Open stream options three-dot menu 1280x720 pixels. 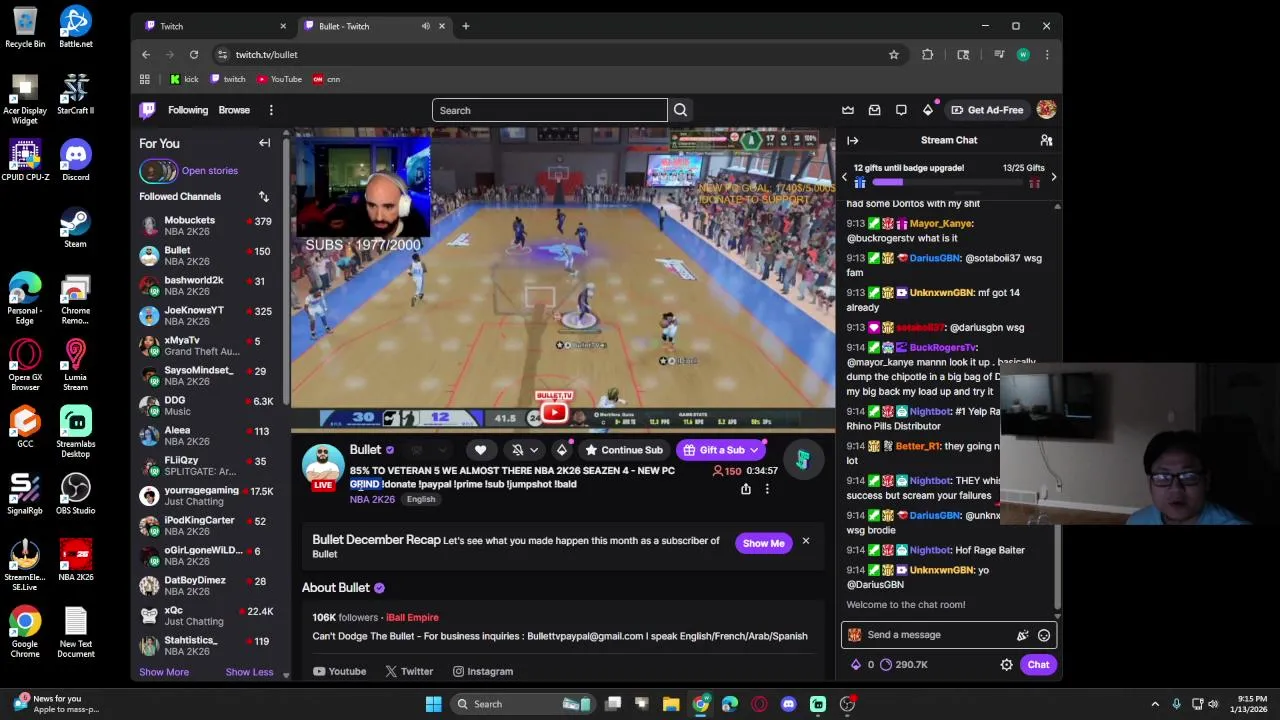[767, 489]
